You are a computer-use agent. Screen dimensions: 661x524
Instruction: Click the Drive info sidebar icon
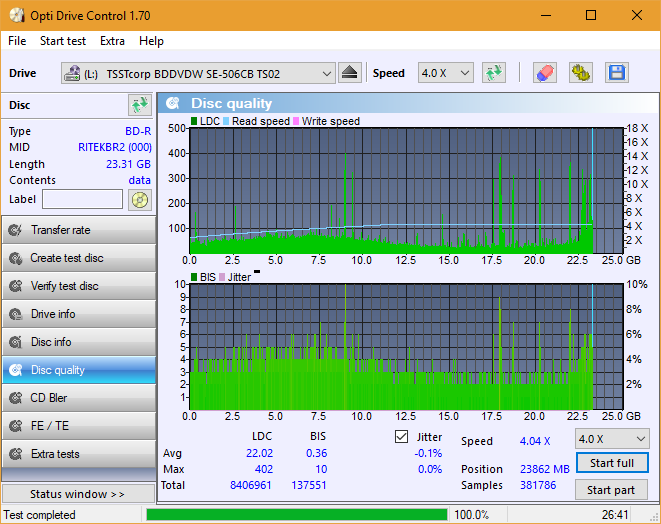[x=16, y=314]
